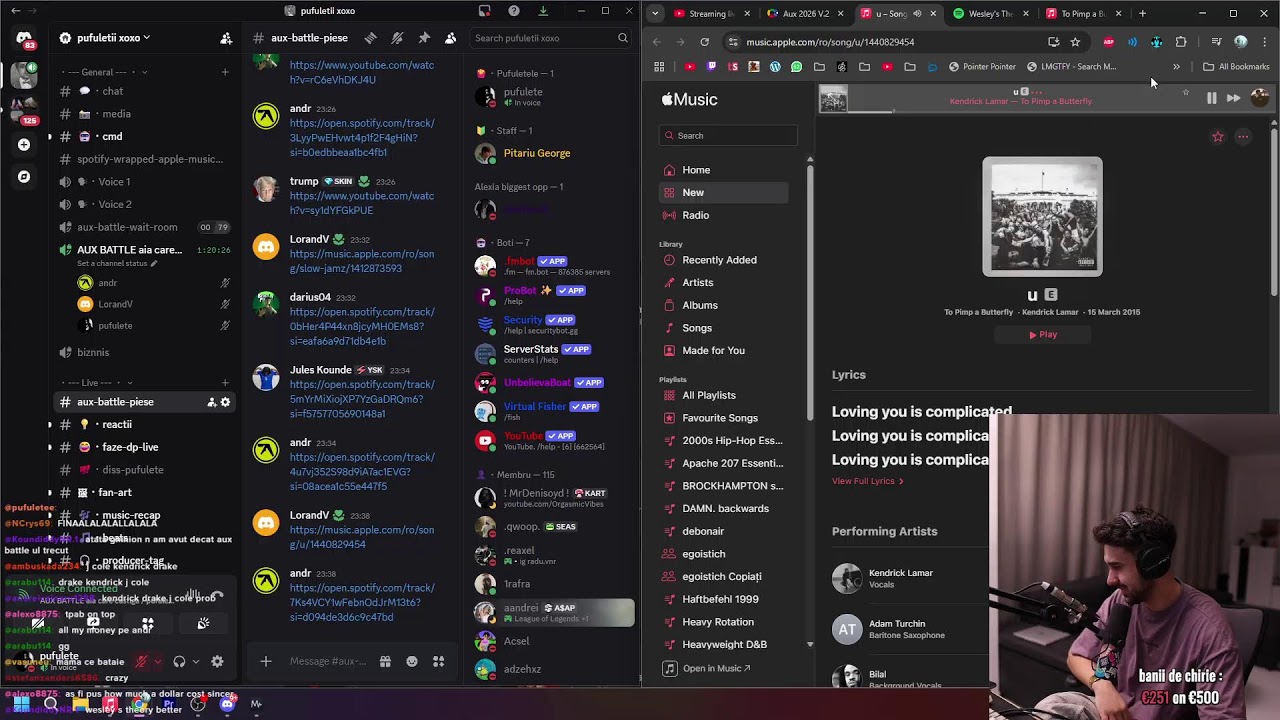
Task: Click Discord download update icon
Action: coord(543,11)
